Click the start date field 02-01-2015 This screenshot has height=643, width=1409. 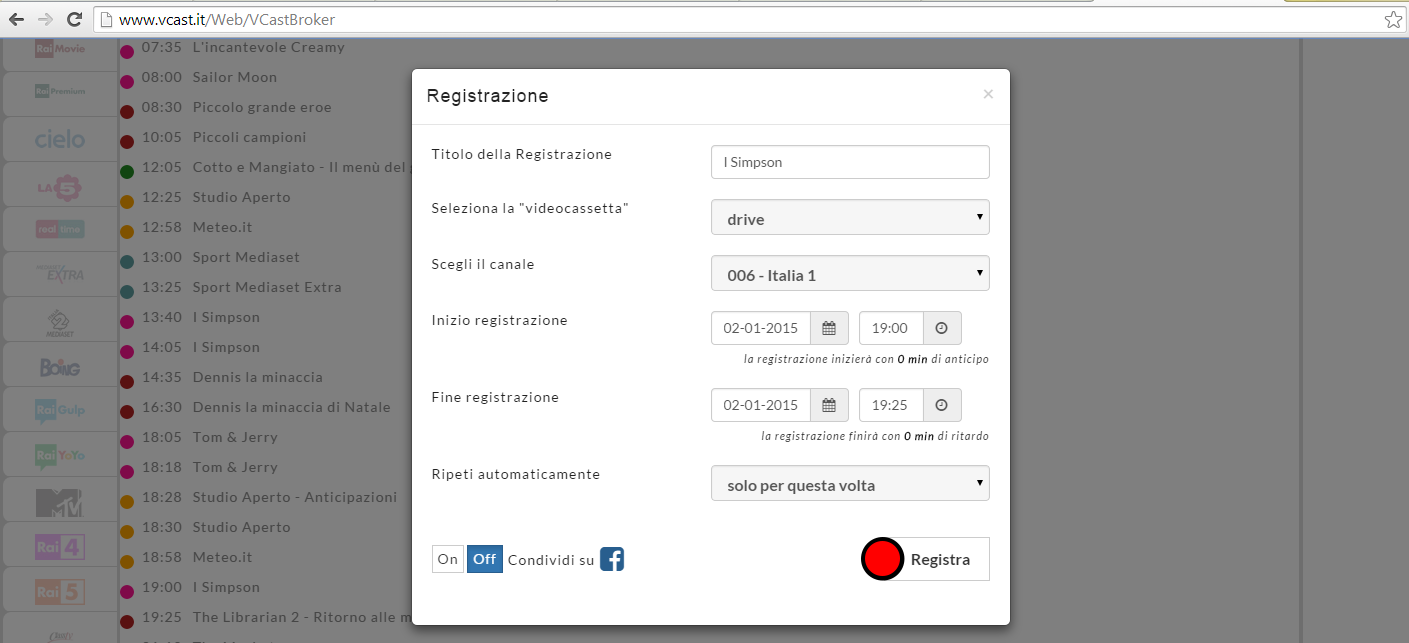tap(761, 328)
